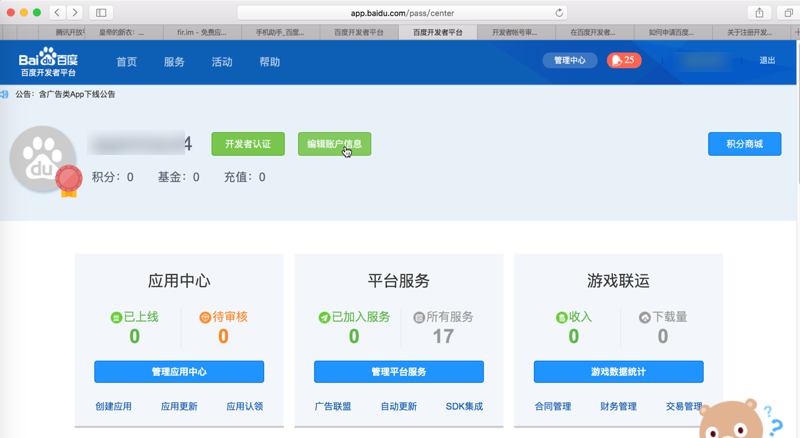The image size is (800, 438).
Task: Click the Baidu developer platform logo
Action: pyautogui.click(x=48, y=62)
